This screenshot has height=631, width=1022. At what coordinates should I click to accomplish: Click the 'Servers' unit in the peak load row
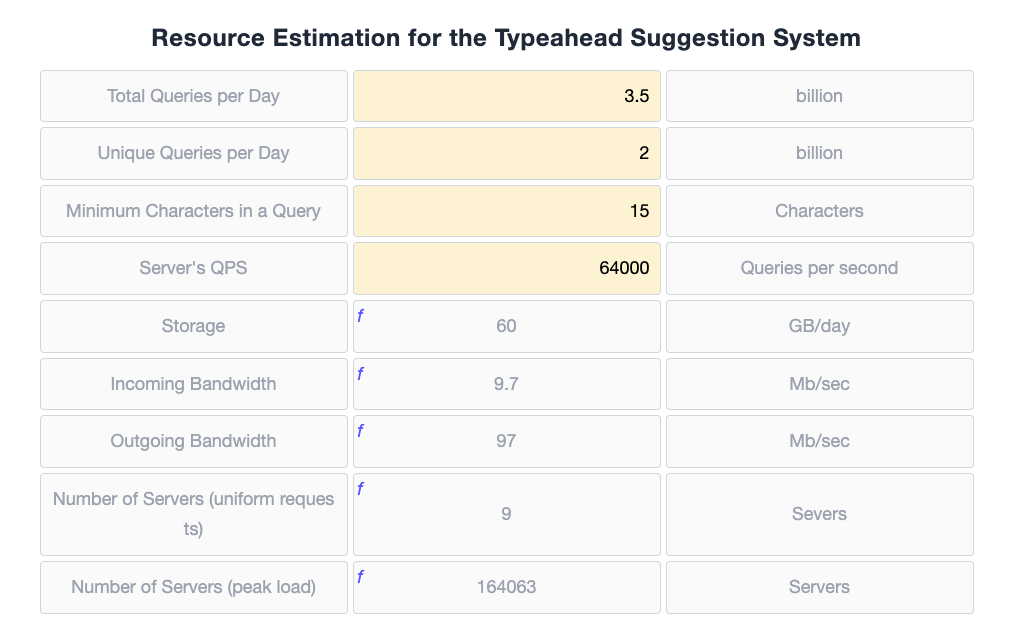coord(819,587)
